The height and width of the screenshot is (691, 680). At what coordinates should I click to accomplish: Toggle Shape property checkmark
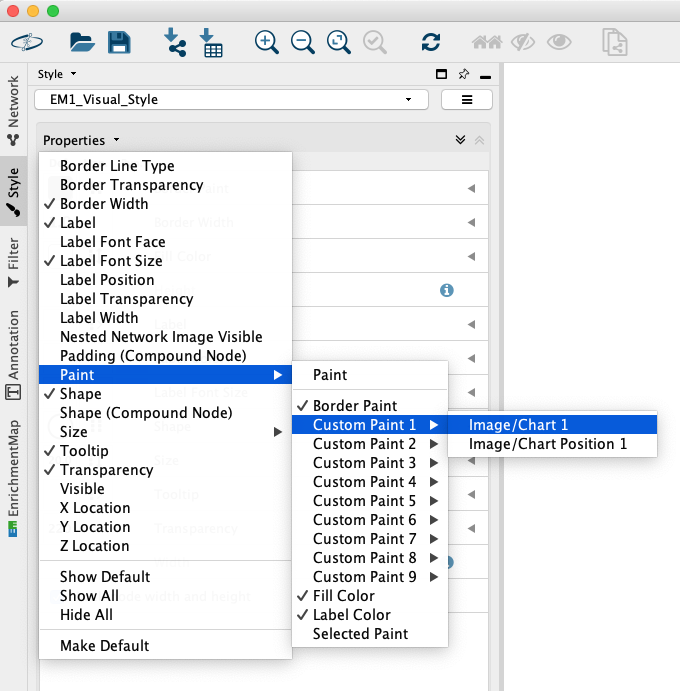[165, 394]
